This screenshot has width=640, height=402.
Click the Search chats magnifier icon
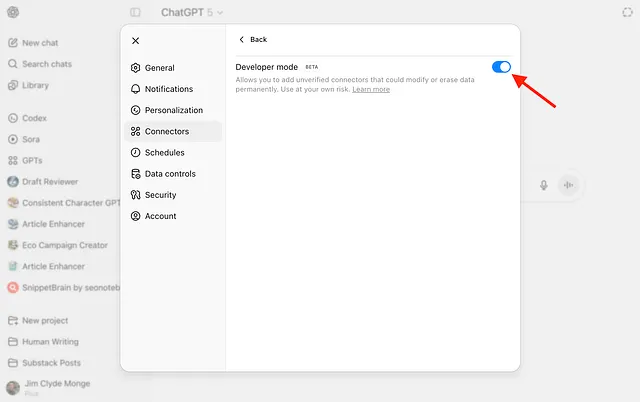click(13, 64)
